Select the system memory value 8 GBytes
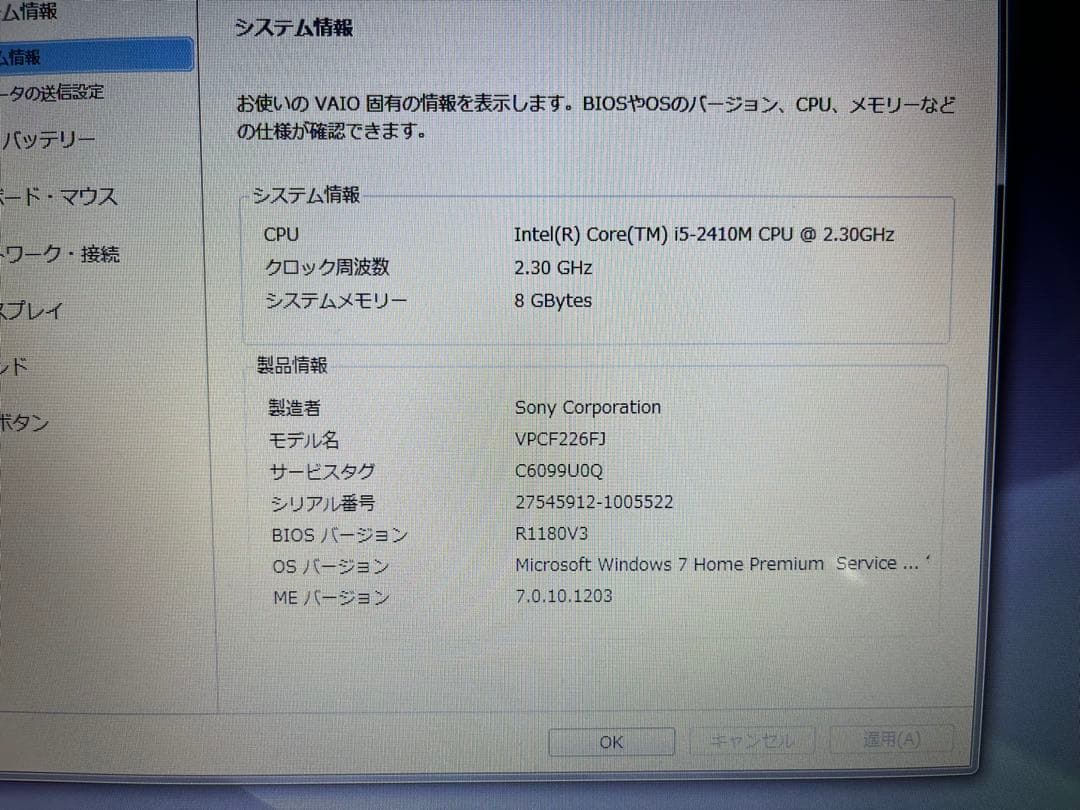1080x810 pixels. tap(553, 301)
